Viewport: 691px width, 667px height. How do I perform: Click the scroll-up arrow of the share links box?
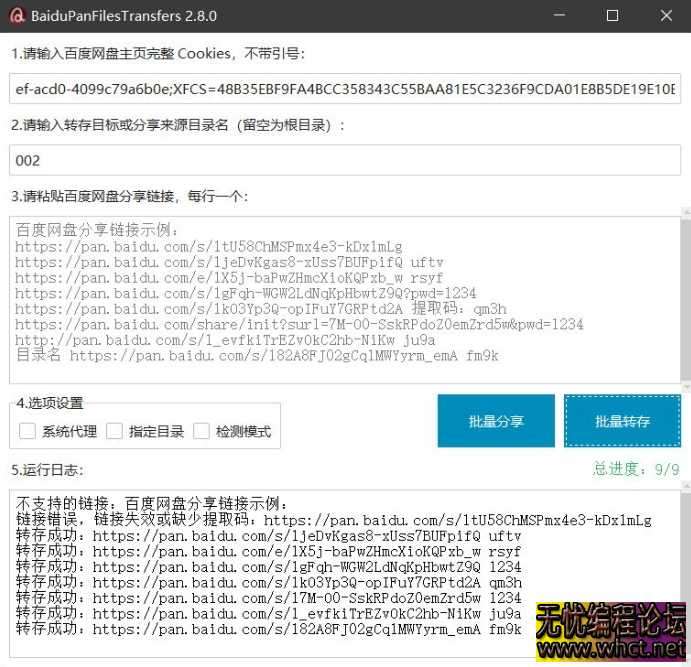click(685, 213)
